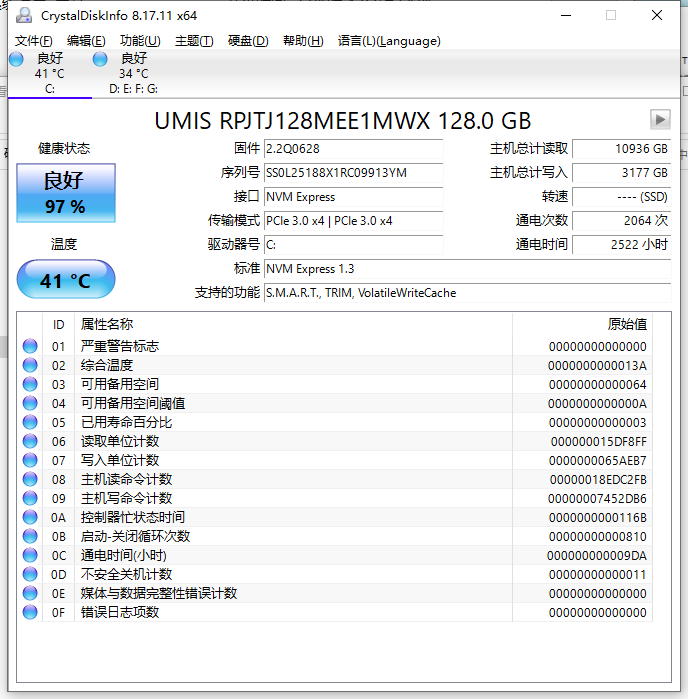Click the serial number field SS0L25188X1RC09913YM
This screenshot has height=699, width=688.
point(354,173)
